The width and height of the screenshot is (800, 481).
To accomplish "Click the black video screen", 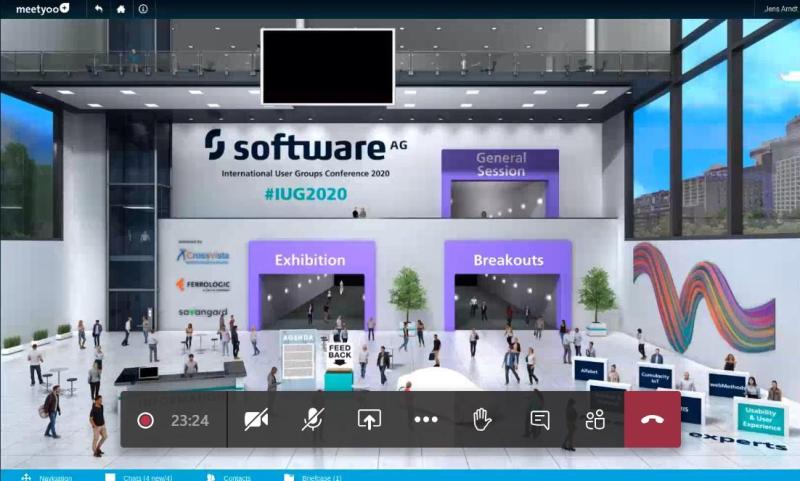I will (x=328, y=66).
